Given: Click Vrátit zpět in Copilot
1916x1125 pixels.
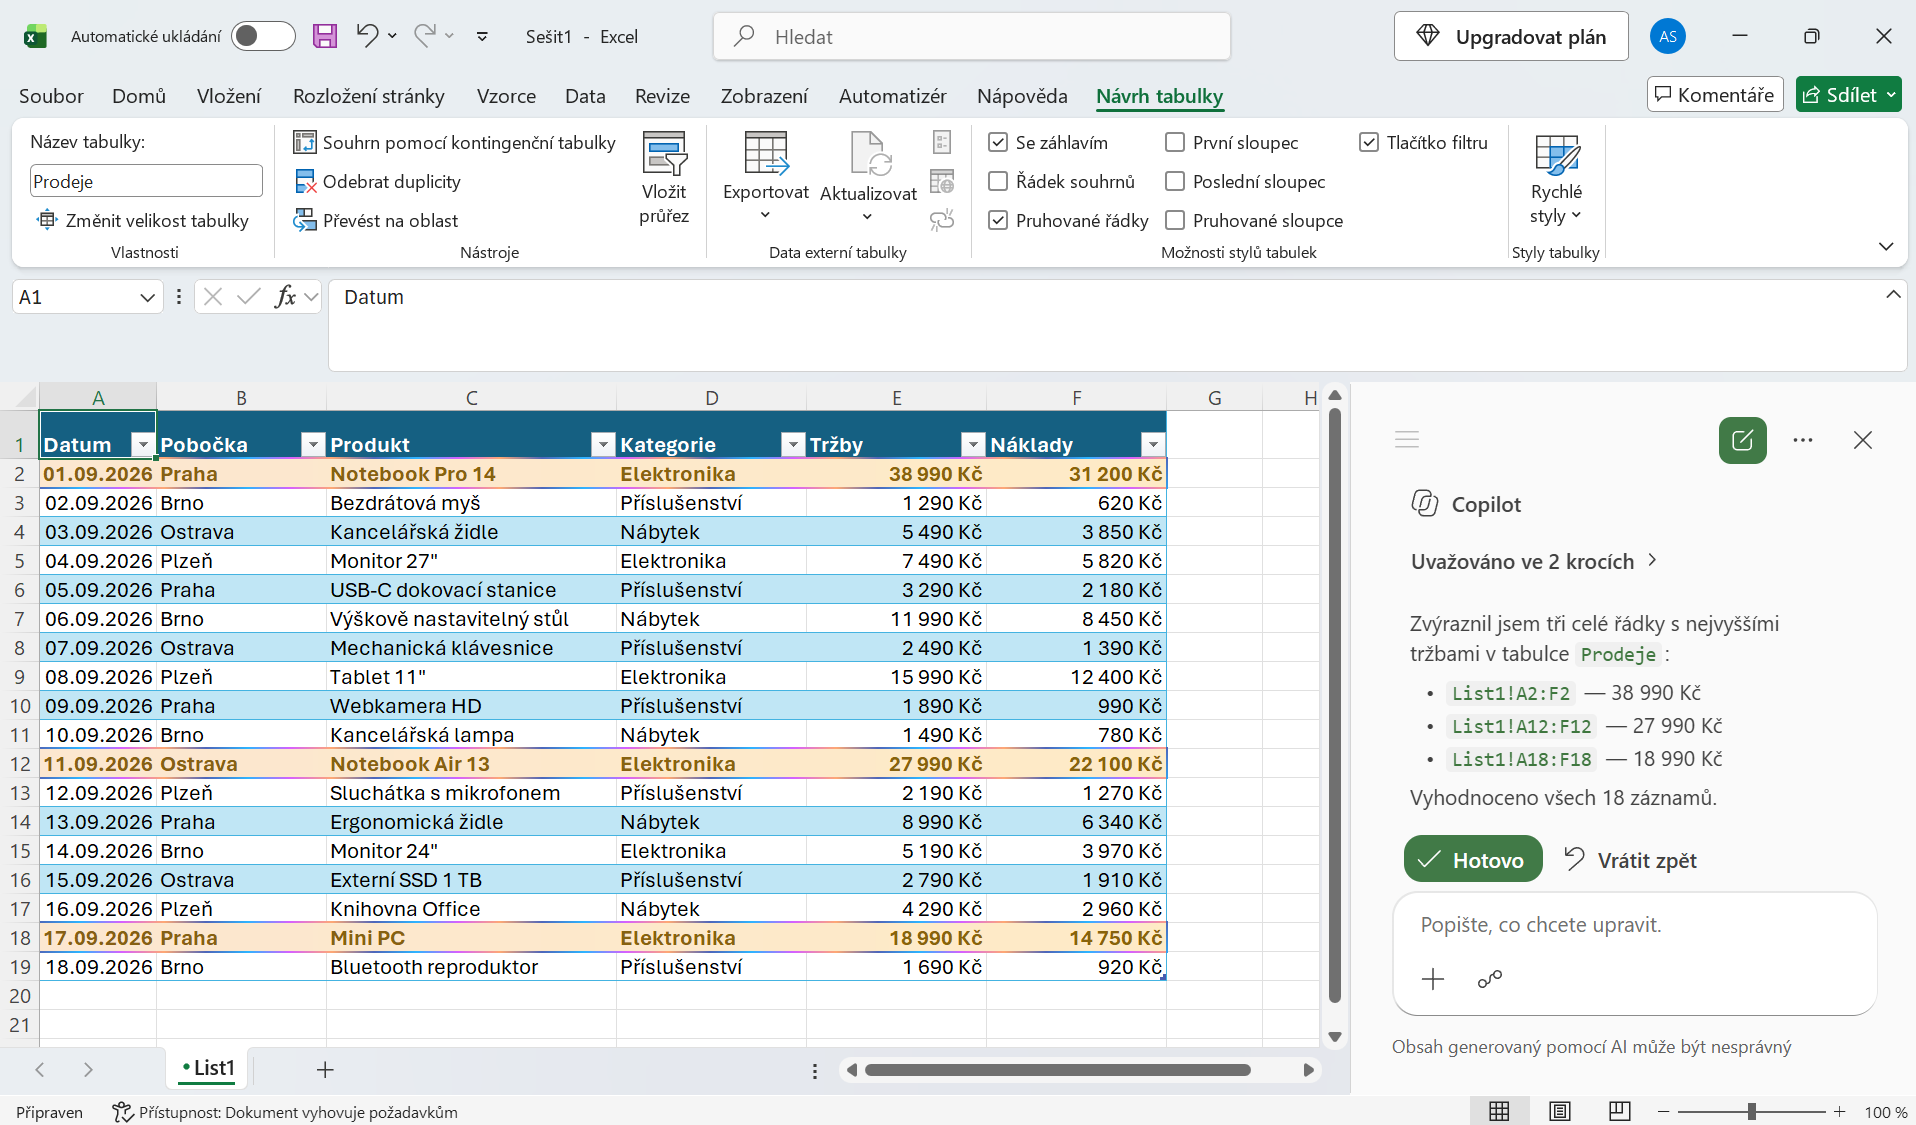Looking at the screenshot, I should point(1631,860).
